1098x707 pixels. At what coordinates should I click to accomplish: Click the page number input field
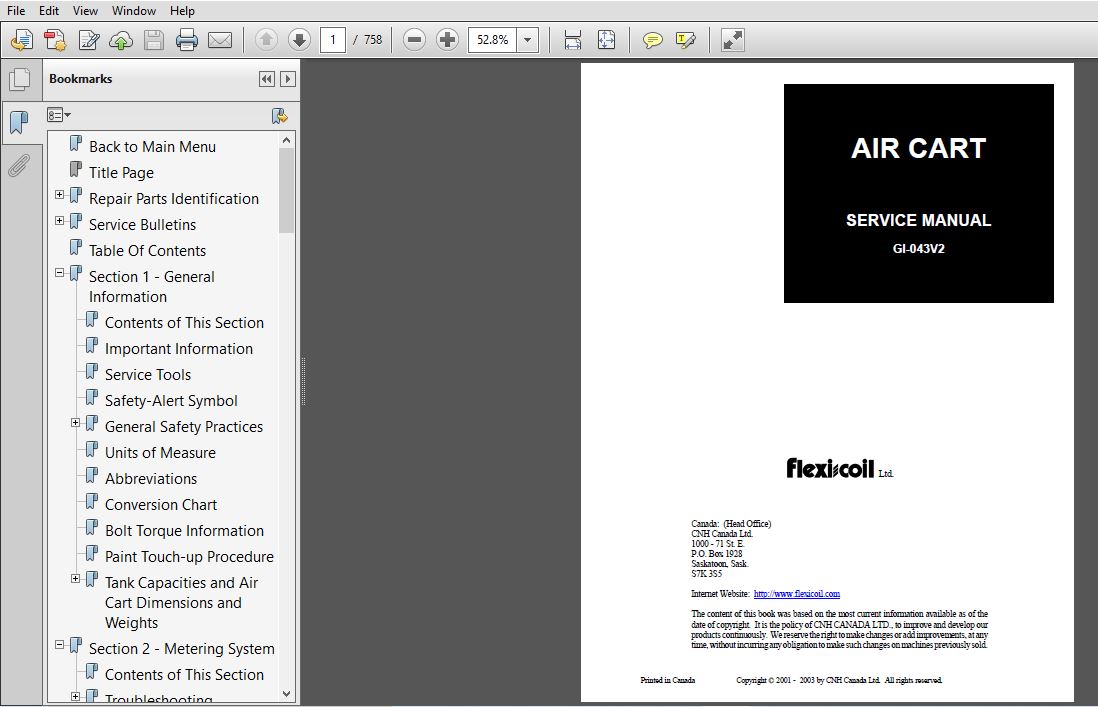click(x=333, y=40)
